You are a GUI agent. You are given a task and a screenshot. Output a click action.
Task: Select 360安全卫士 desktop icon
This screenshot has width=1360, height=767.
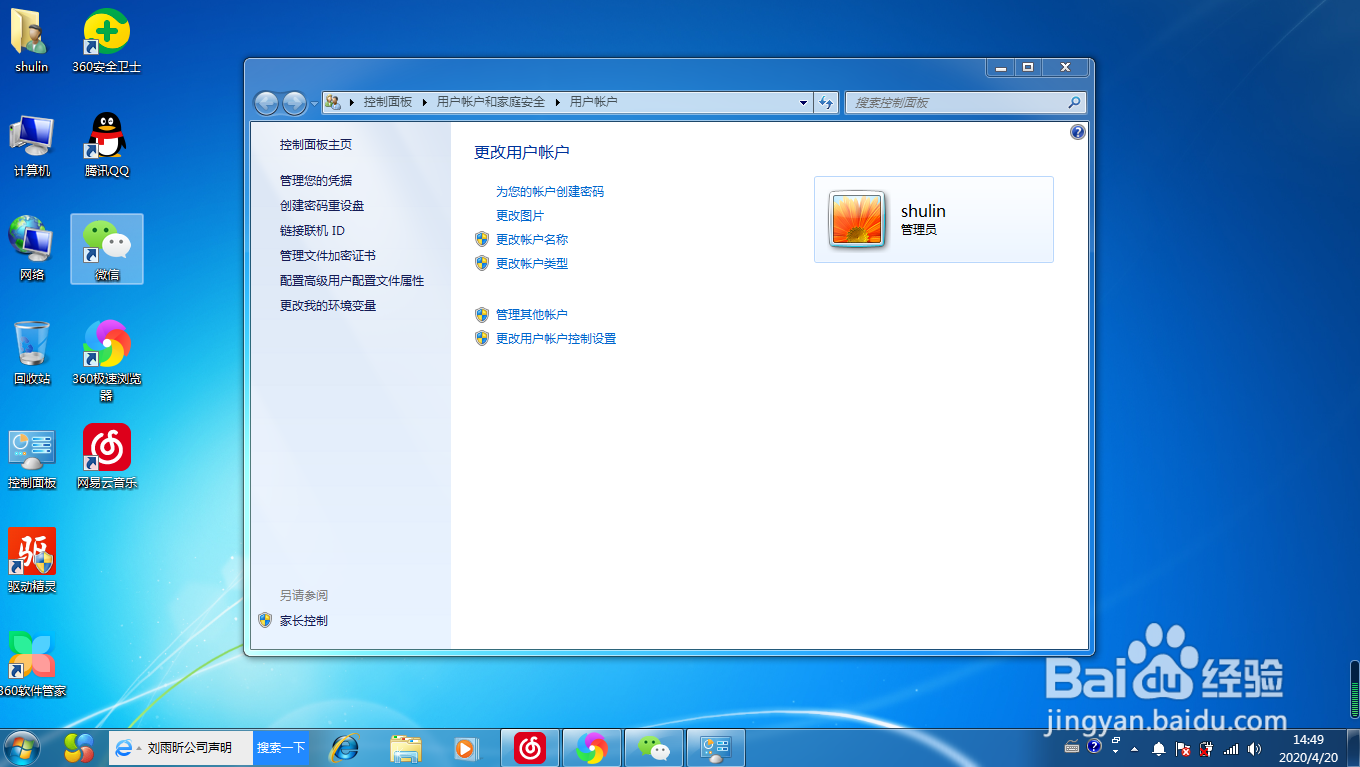click(x=107, y=41)
